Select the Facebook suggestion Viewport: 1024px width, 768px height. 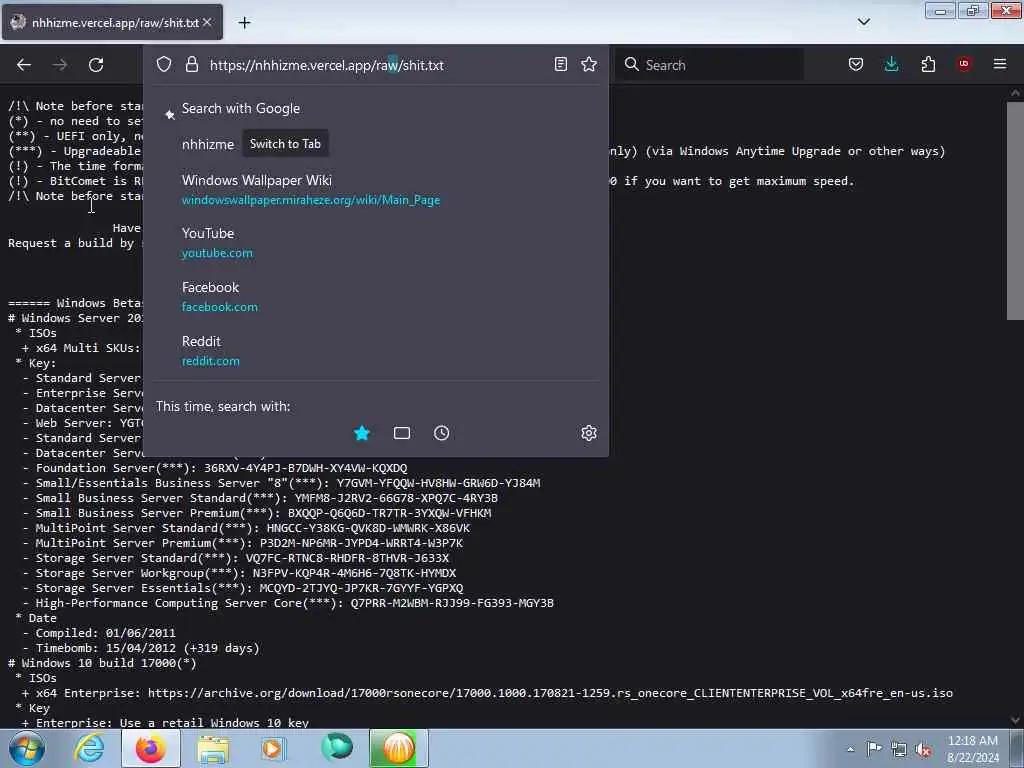(x=376, y=297)
